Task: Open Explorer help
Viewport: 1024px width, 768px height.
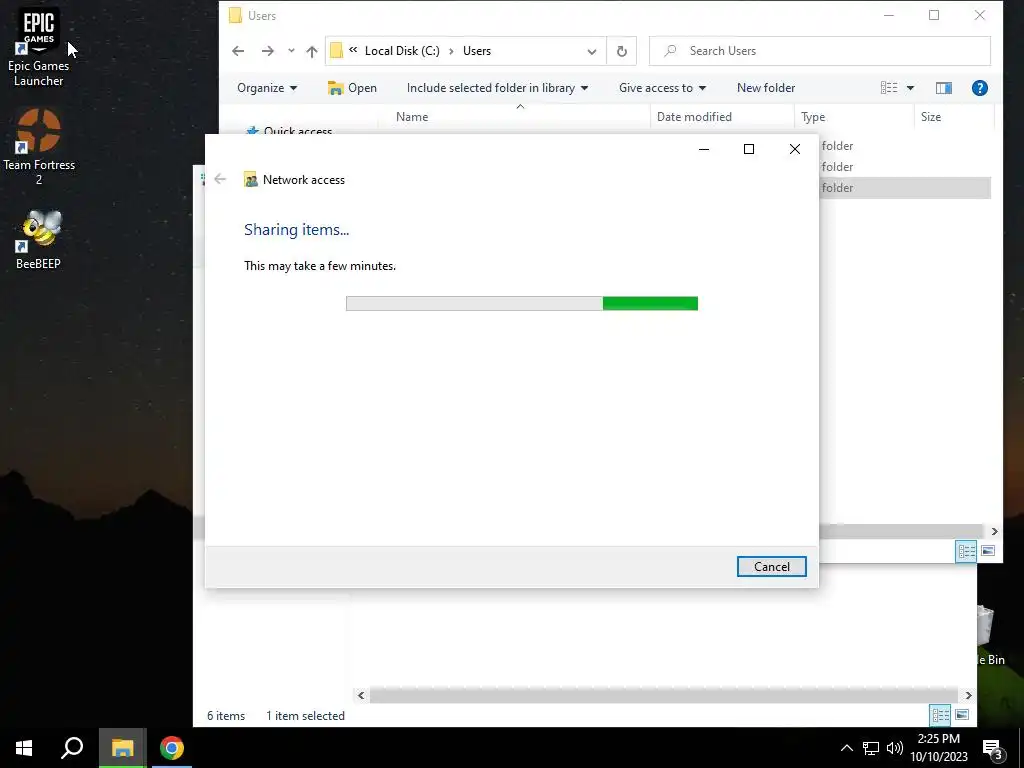Action: pos(980,88)
